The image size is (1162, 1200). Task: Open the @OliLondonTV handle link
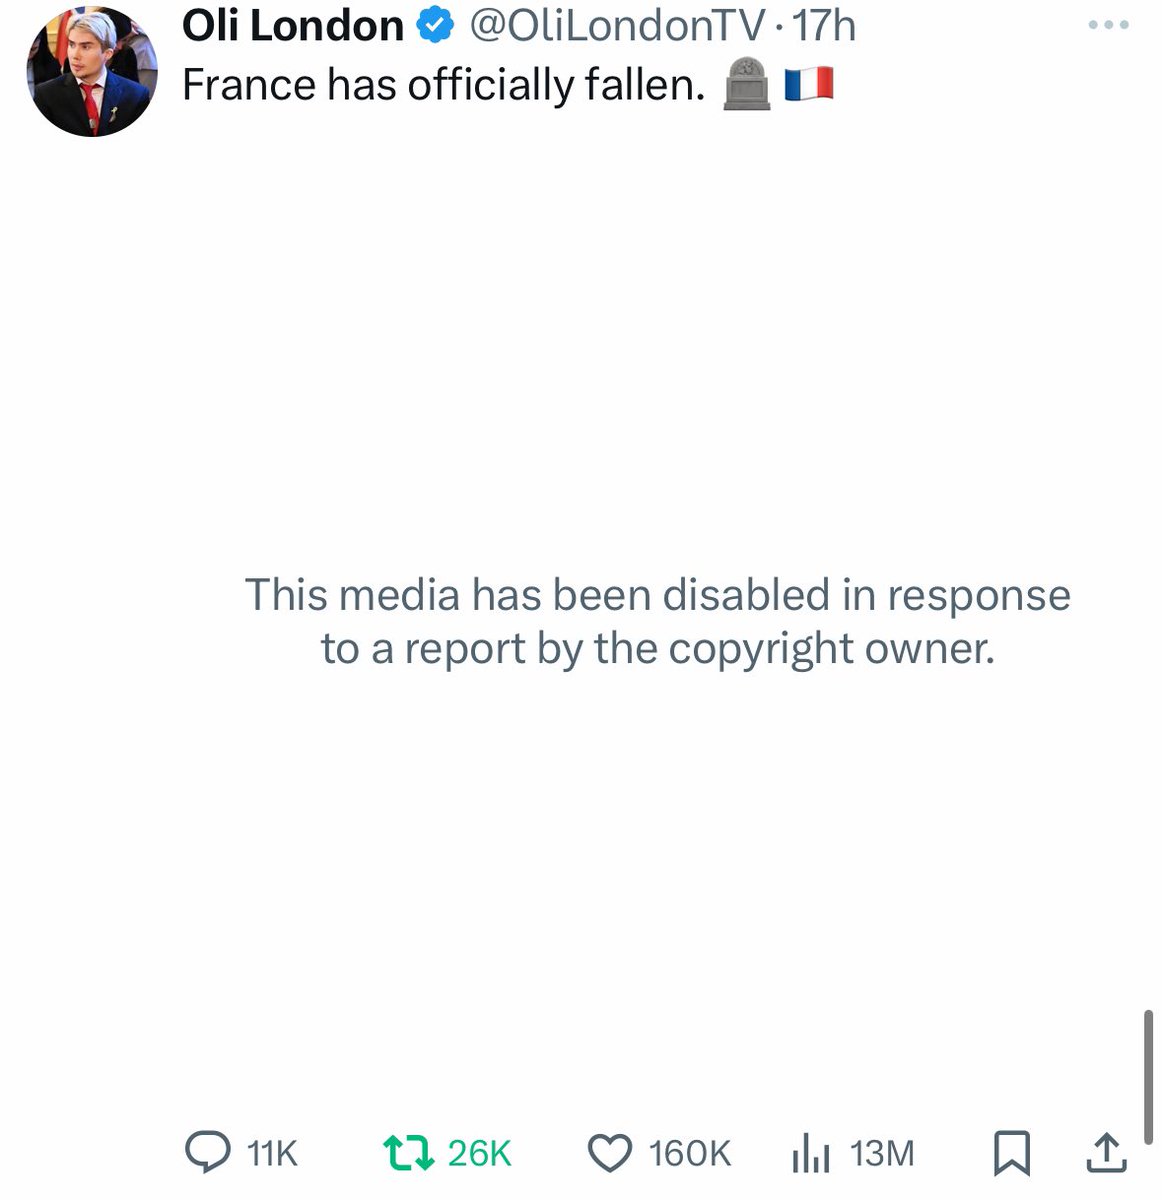pos(617,26)
